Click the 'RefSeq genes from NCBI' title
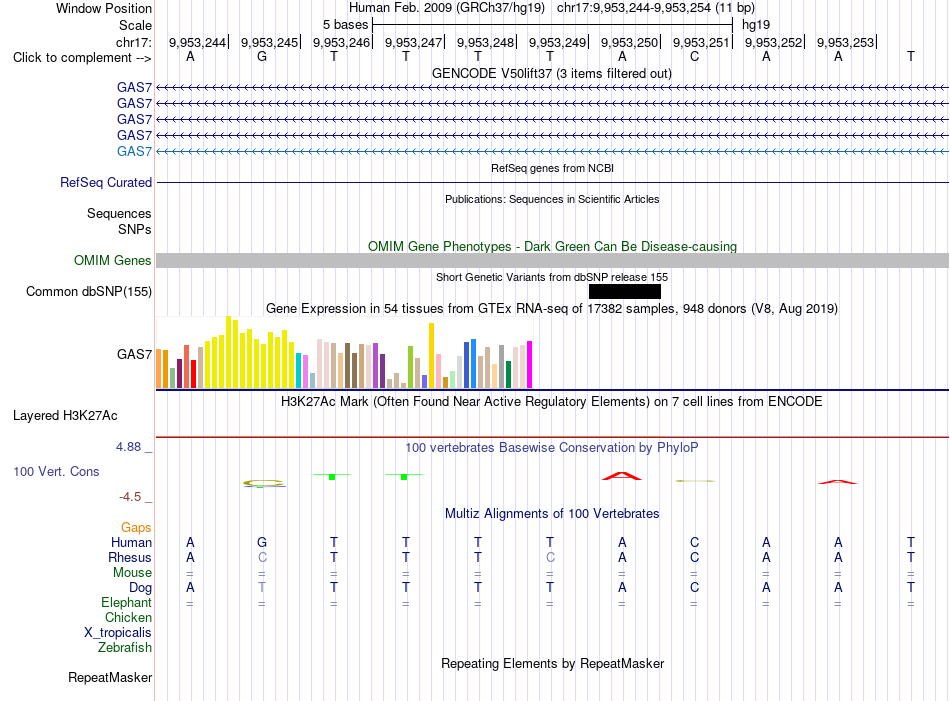950x701 pixels. pos(553,168)
